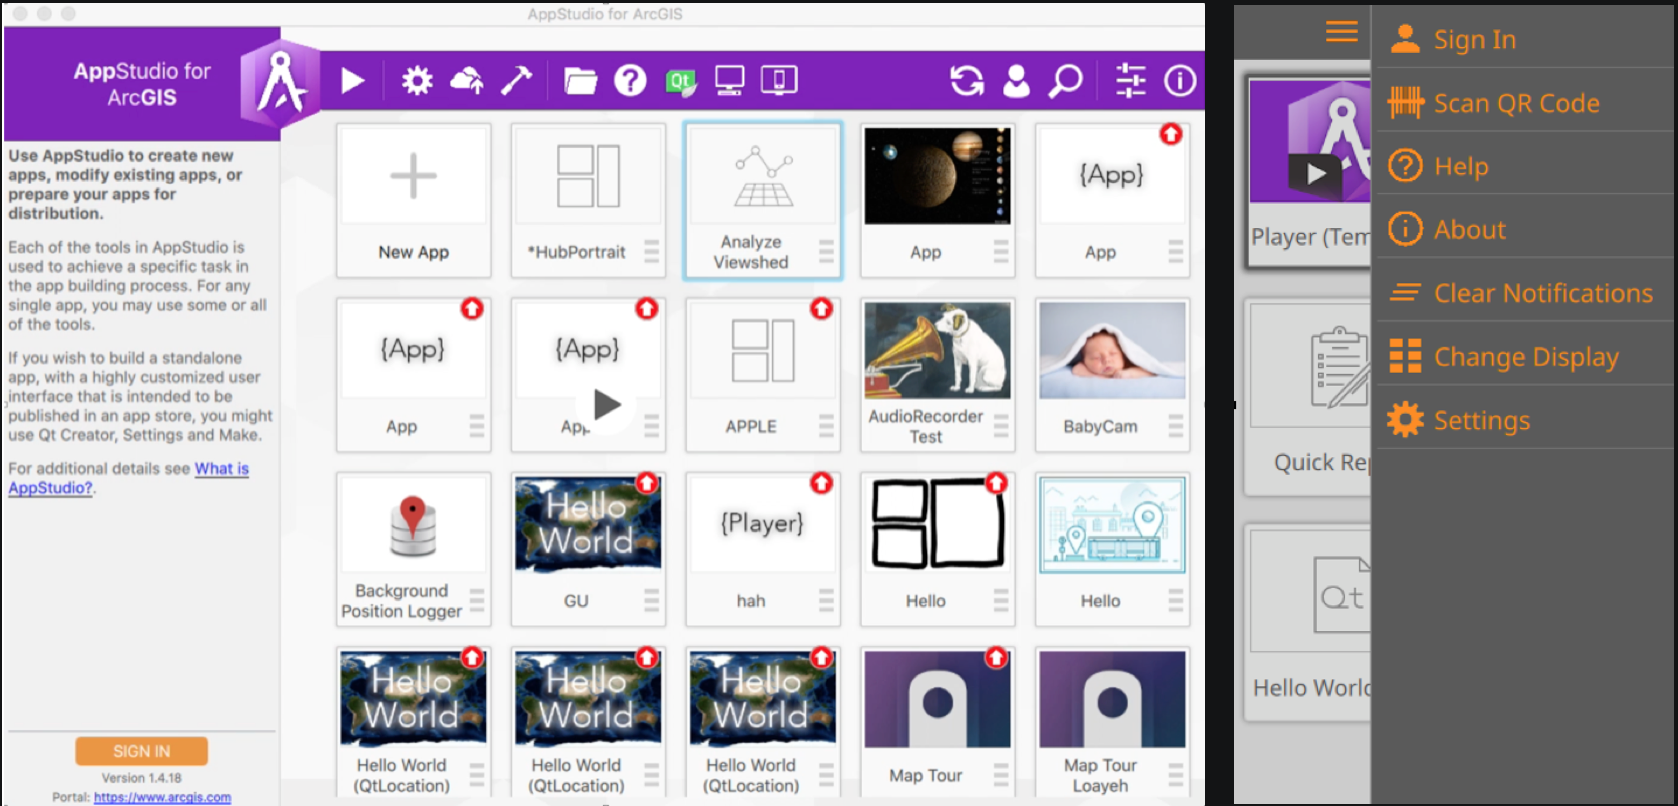Screen dimensions: 1678x806
Task: Open the Quick Report card in the Player window
Action: (1308, 397)
